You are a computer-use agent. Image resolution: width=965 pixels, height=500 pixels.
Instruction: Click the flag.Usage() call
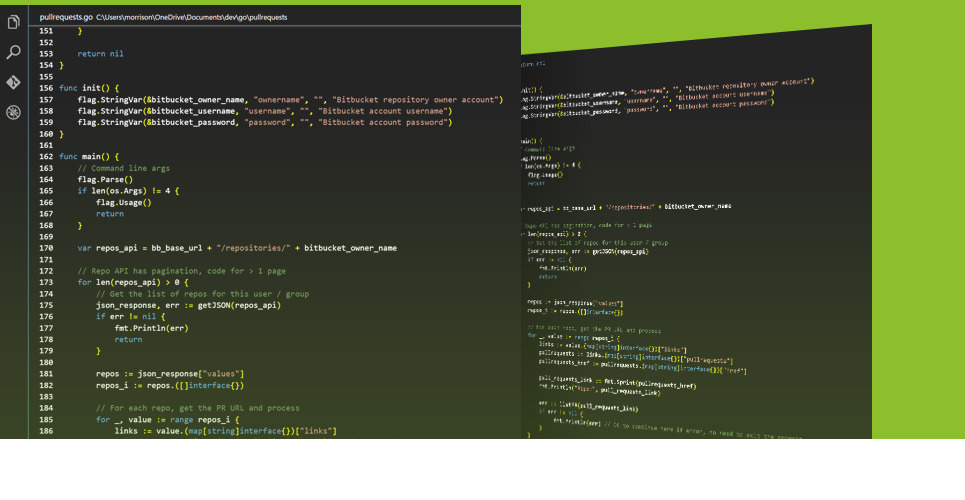pyautogui.click(x=124, y=203)
